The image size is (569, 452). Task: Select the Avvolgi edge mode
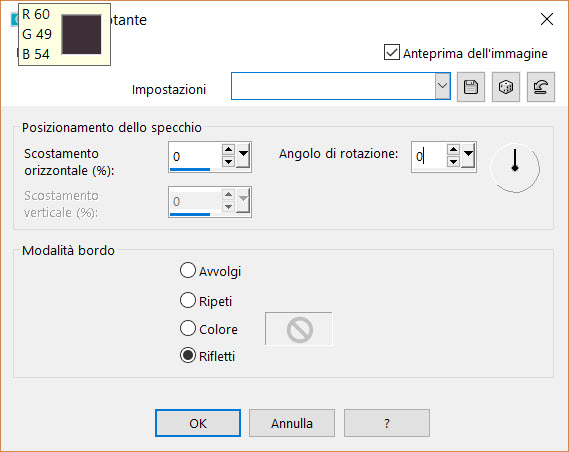pos(188,270)
